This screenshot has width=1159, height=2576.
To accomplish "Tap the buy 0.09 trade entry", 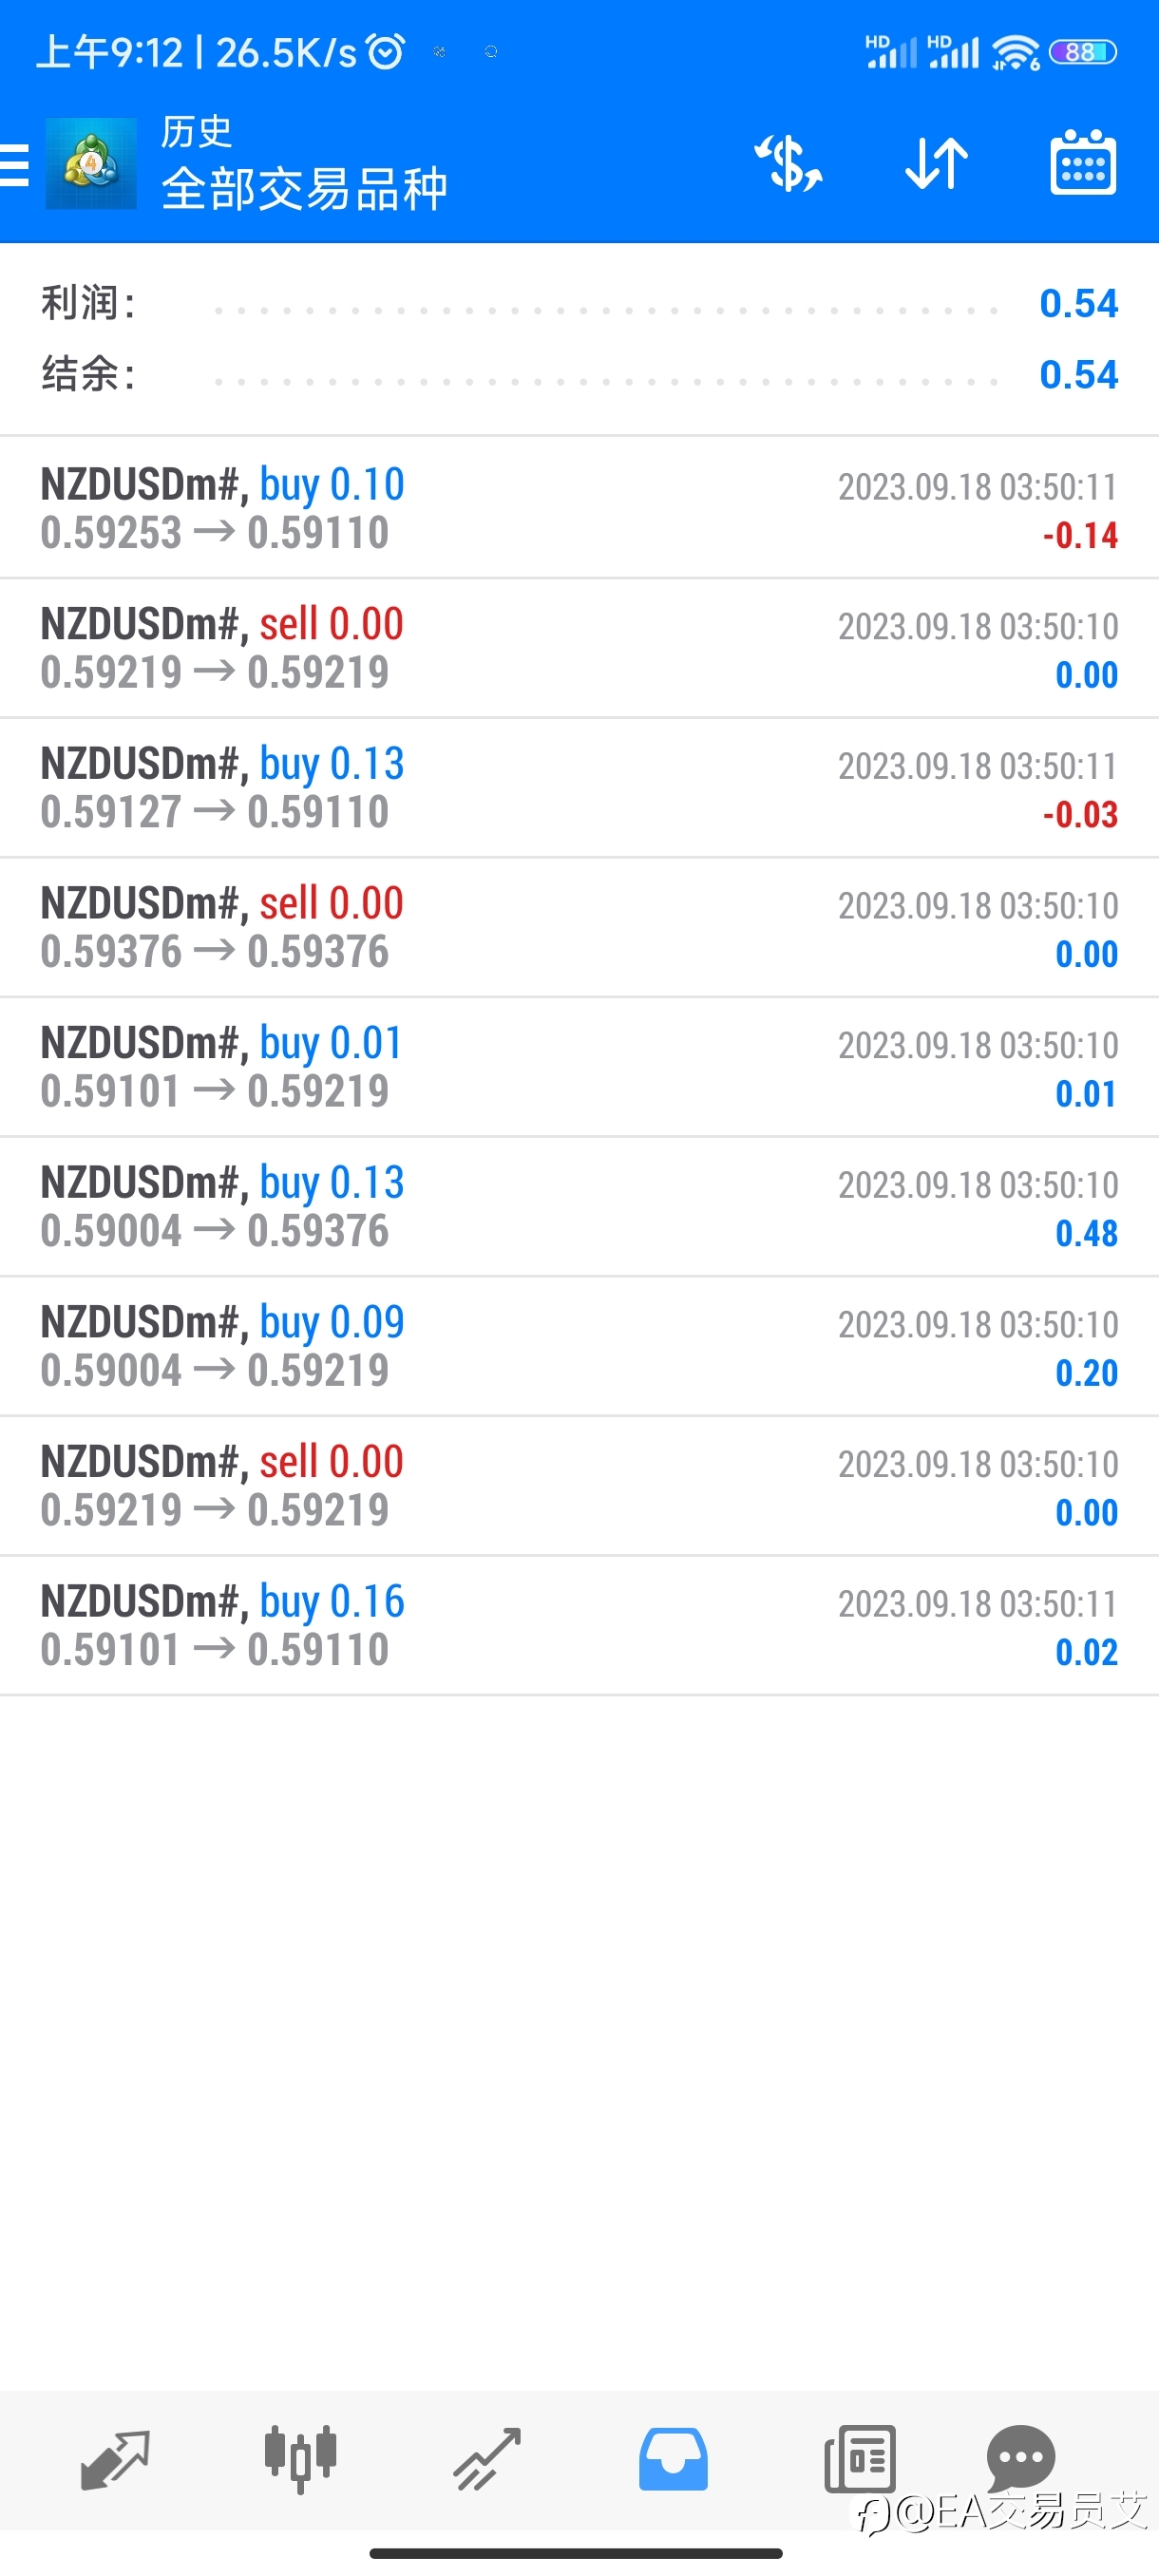I will 580,1346.
